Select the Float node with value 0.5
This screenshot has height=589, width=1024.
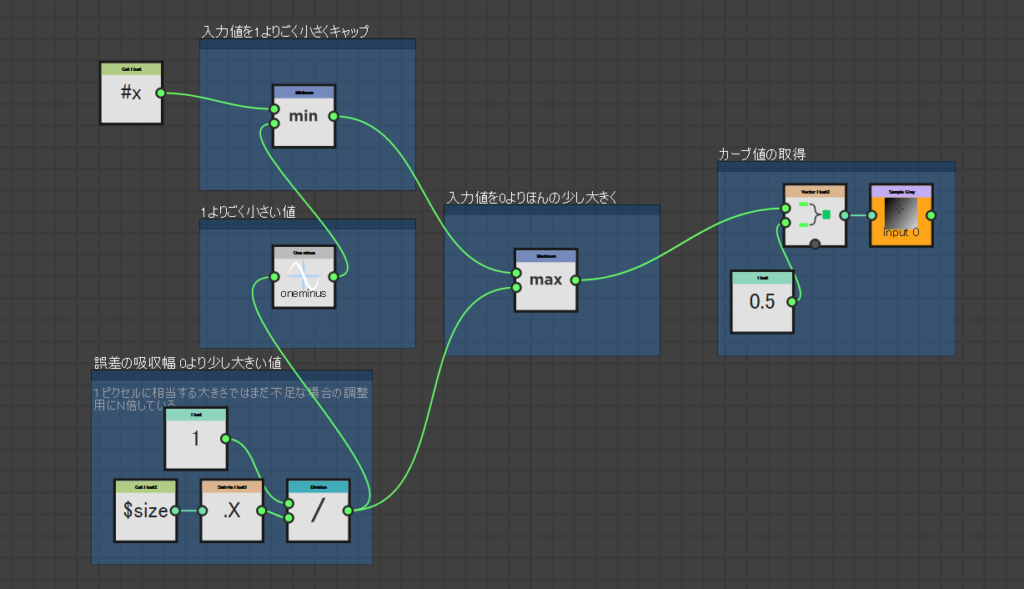click(761, 301)
